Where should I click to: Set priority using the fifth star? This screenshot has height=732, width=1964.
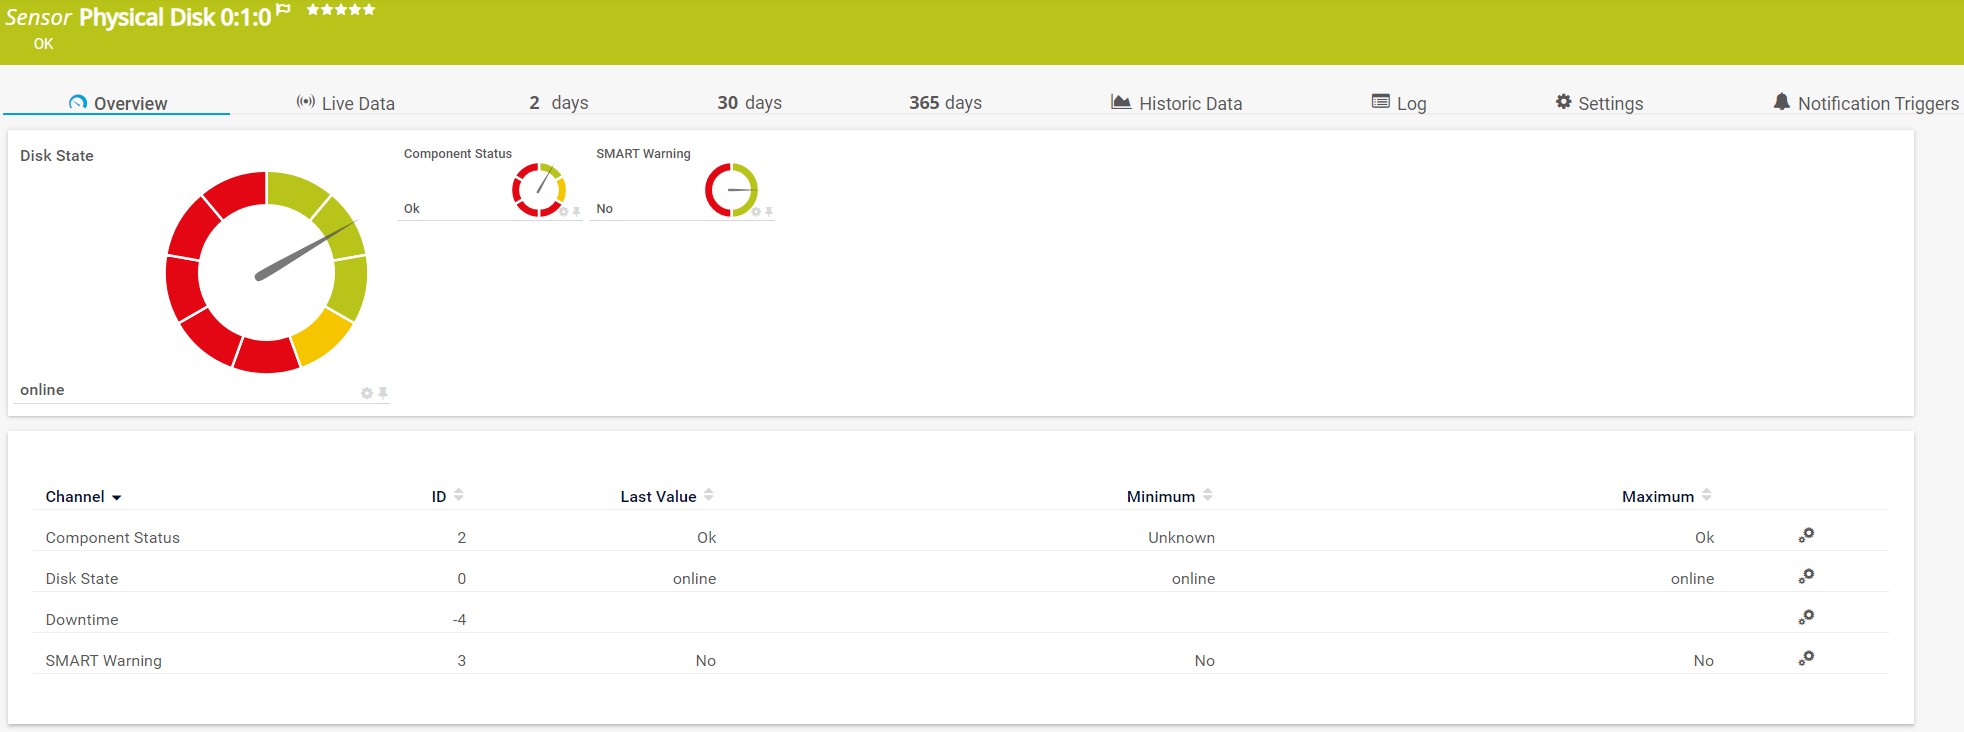pos(369,10)
